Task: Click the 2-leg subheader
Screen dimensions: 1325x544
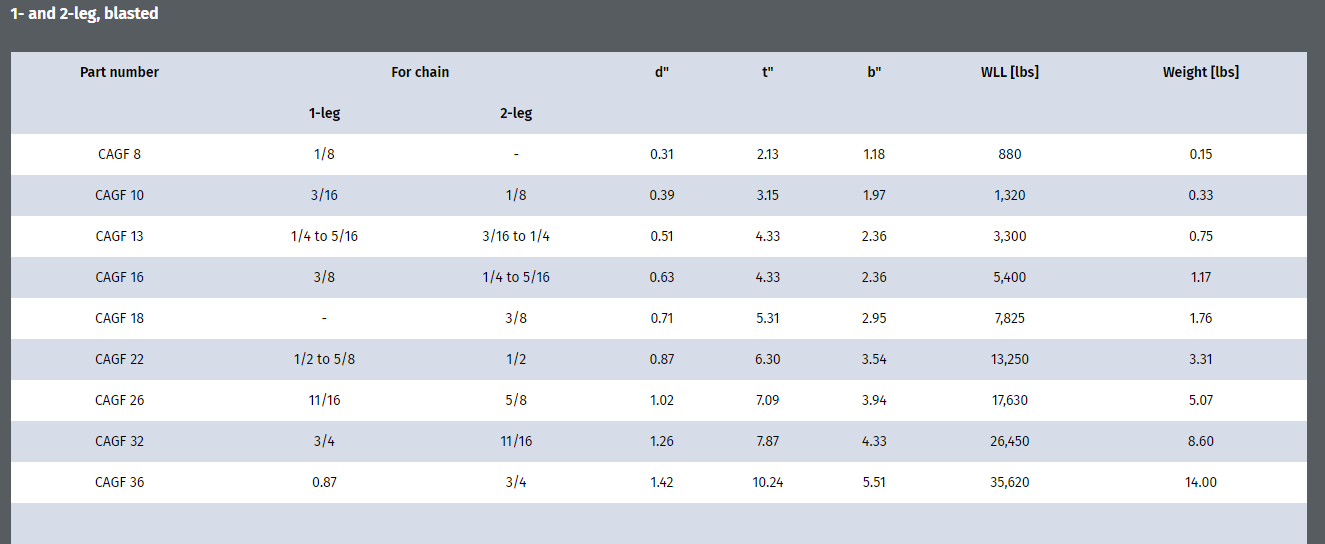Action: point(516,113)
